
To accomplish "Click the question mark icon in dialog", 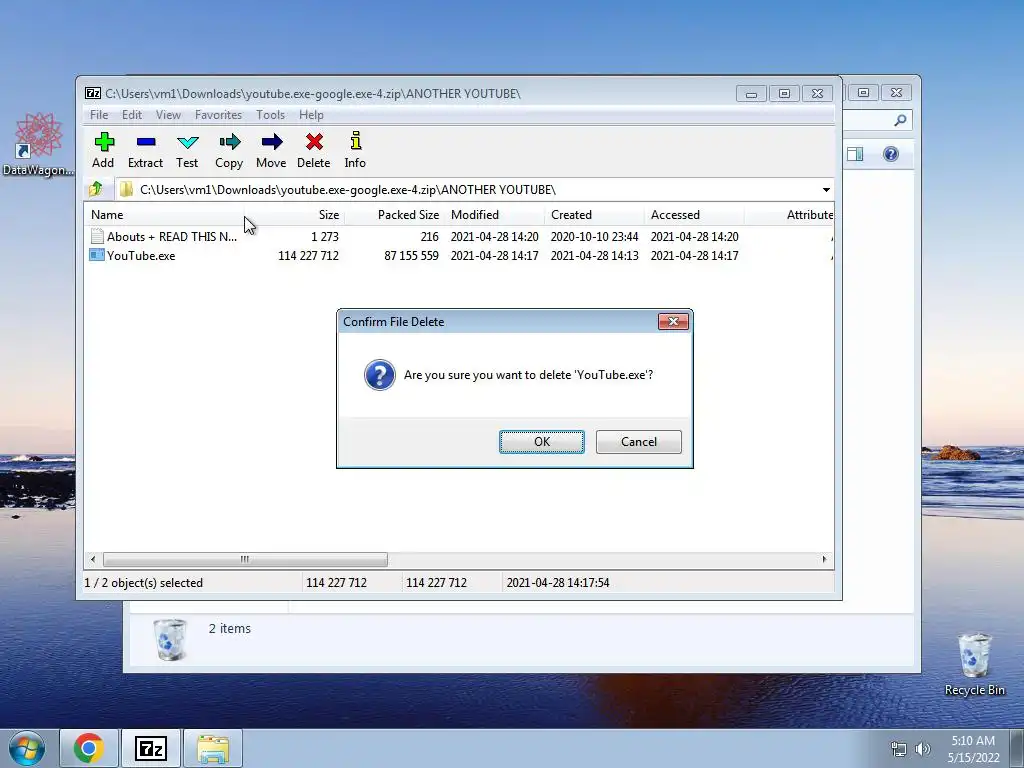I will [x=379, y=375].
